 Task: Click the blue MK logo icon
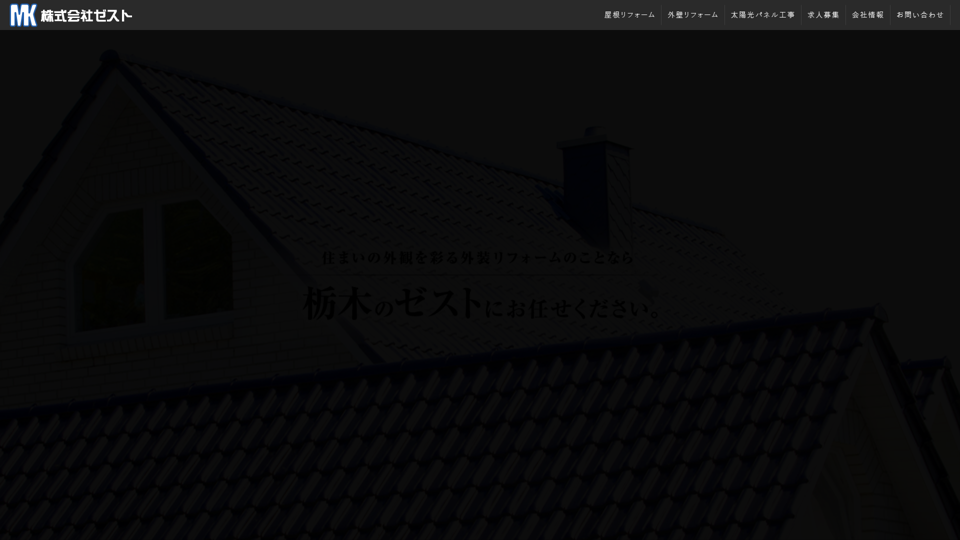pyautogui.click(x=23, y=15)
